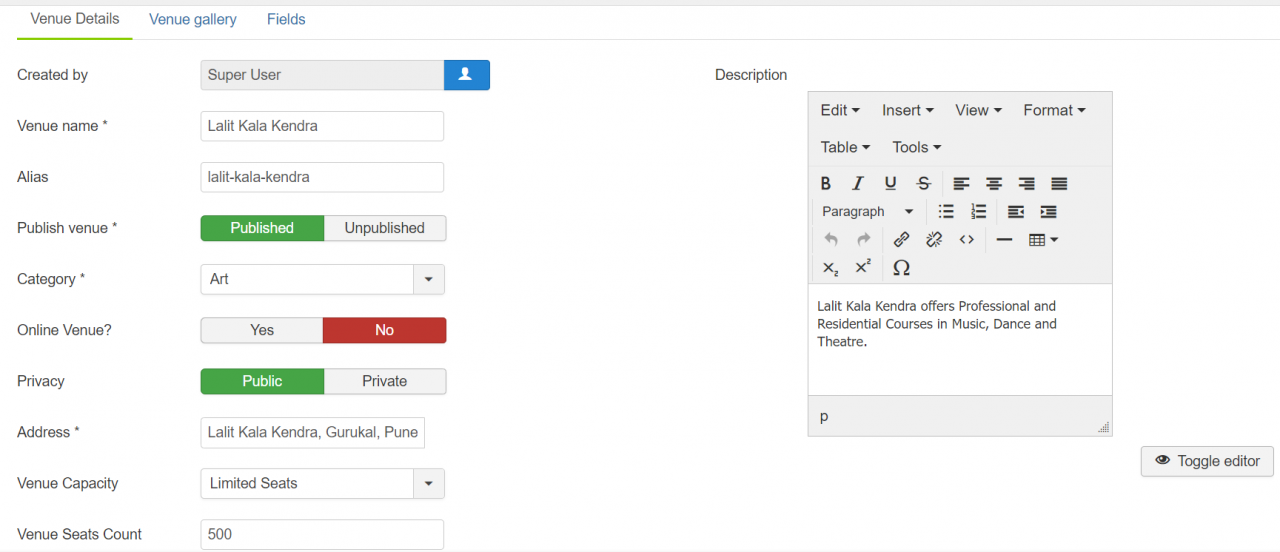
Task: Open source code view icon
Action: coord(966,240)
